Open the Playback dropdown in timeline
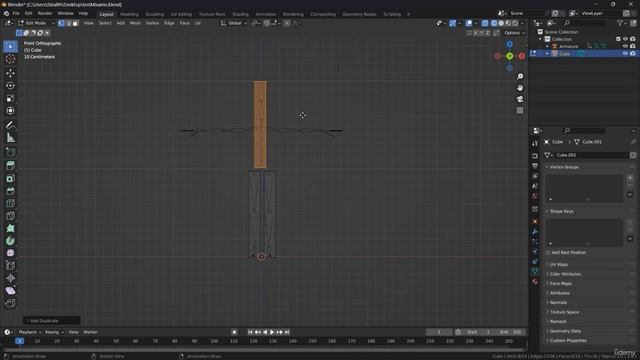Viewport: 640px width, 360px height. (30, 332)
